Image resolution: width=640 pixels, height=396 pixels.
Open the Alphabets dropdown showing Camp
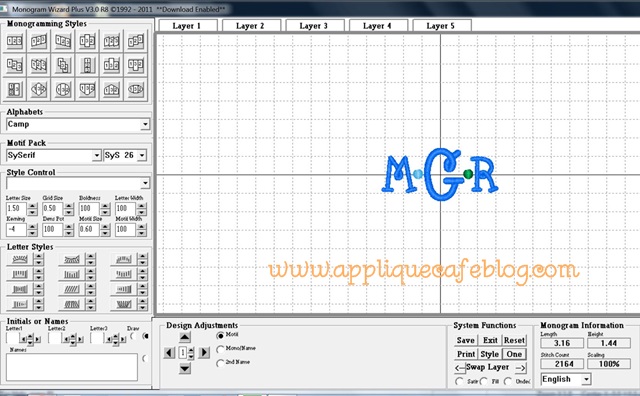[78, 125]
